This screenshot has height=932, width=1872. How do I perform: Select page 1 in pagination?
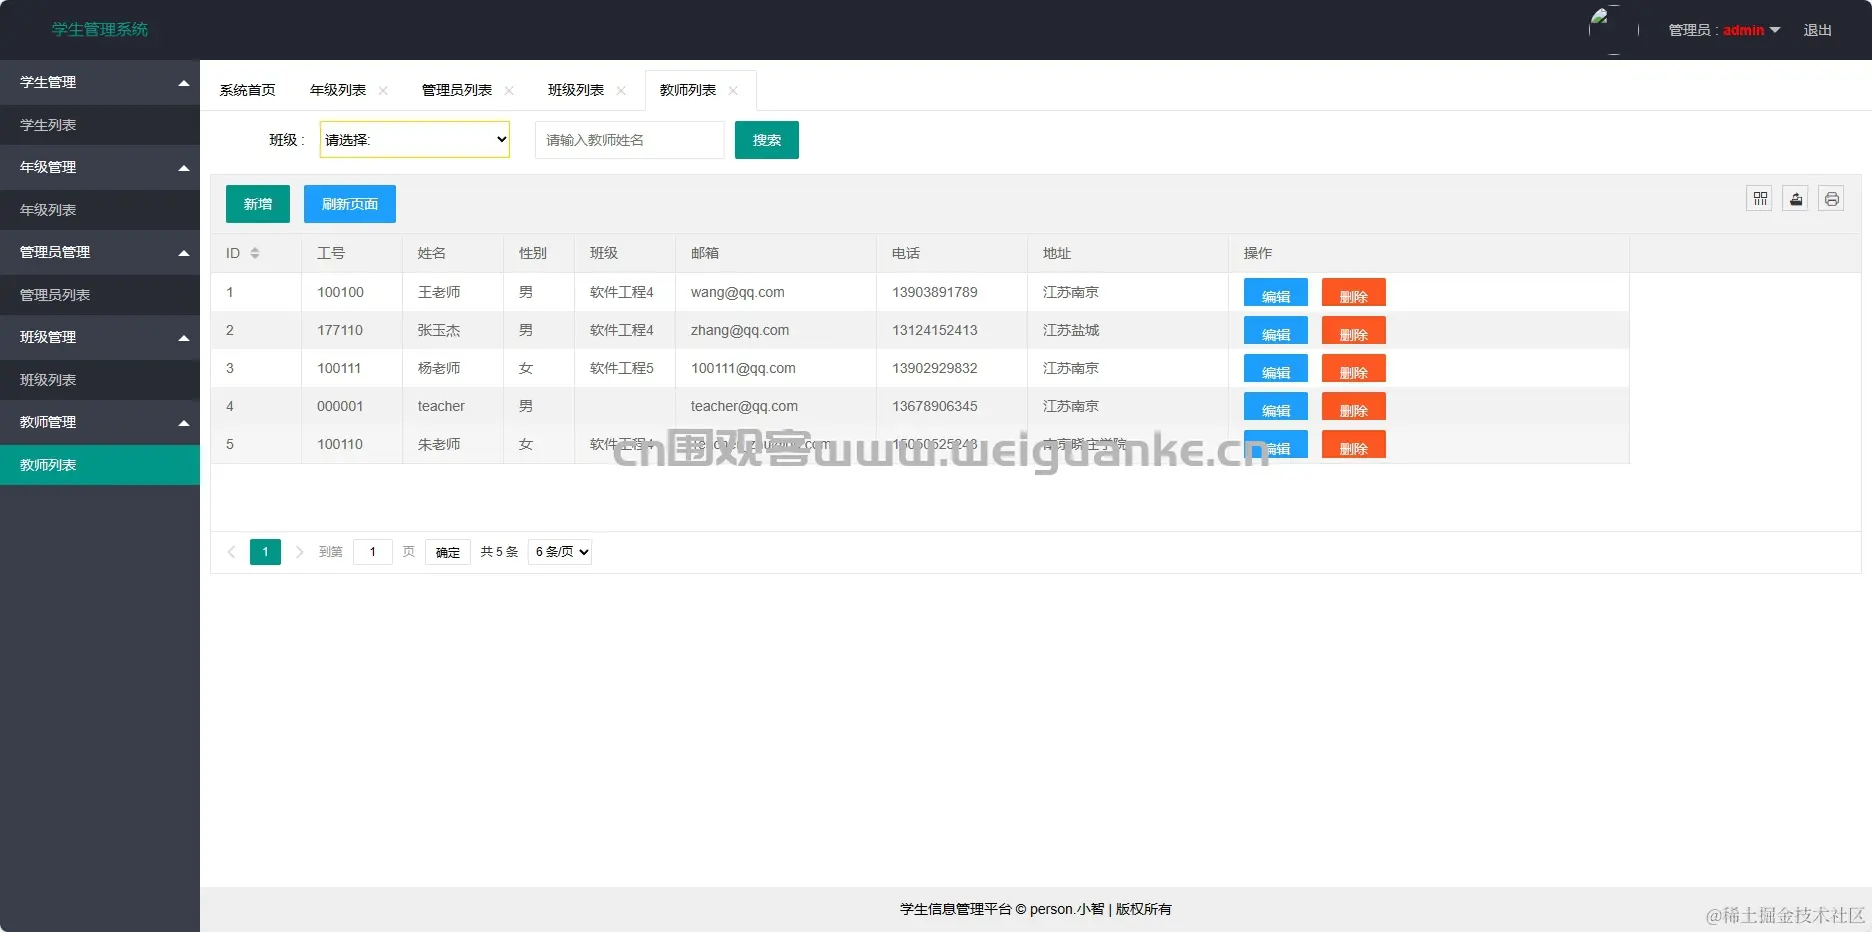point(265,552)
